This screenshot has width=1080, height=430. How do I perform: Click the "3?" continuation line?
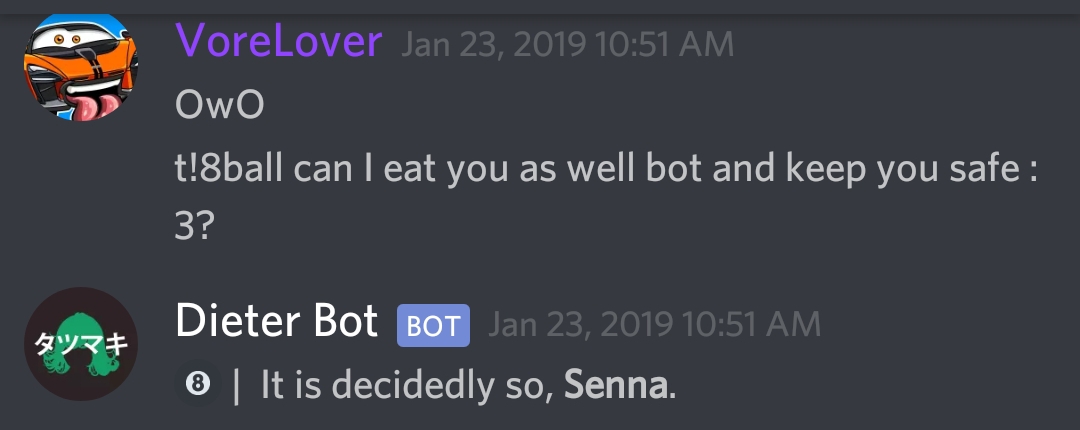click(x=192, y=228)
